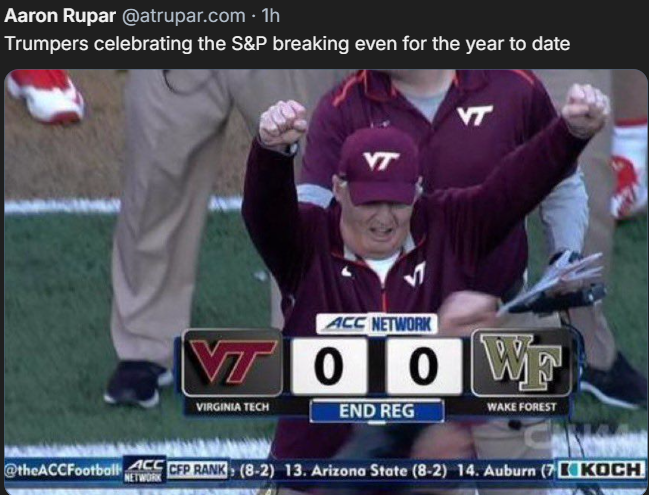Click the VIRGINIA TECH team name label
Screen dimensions: 649x495
coord(233,407)
